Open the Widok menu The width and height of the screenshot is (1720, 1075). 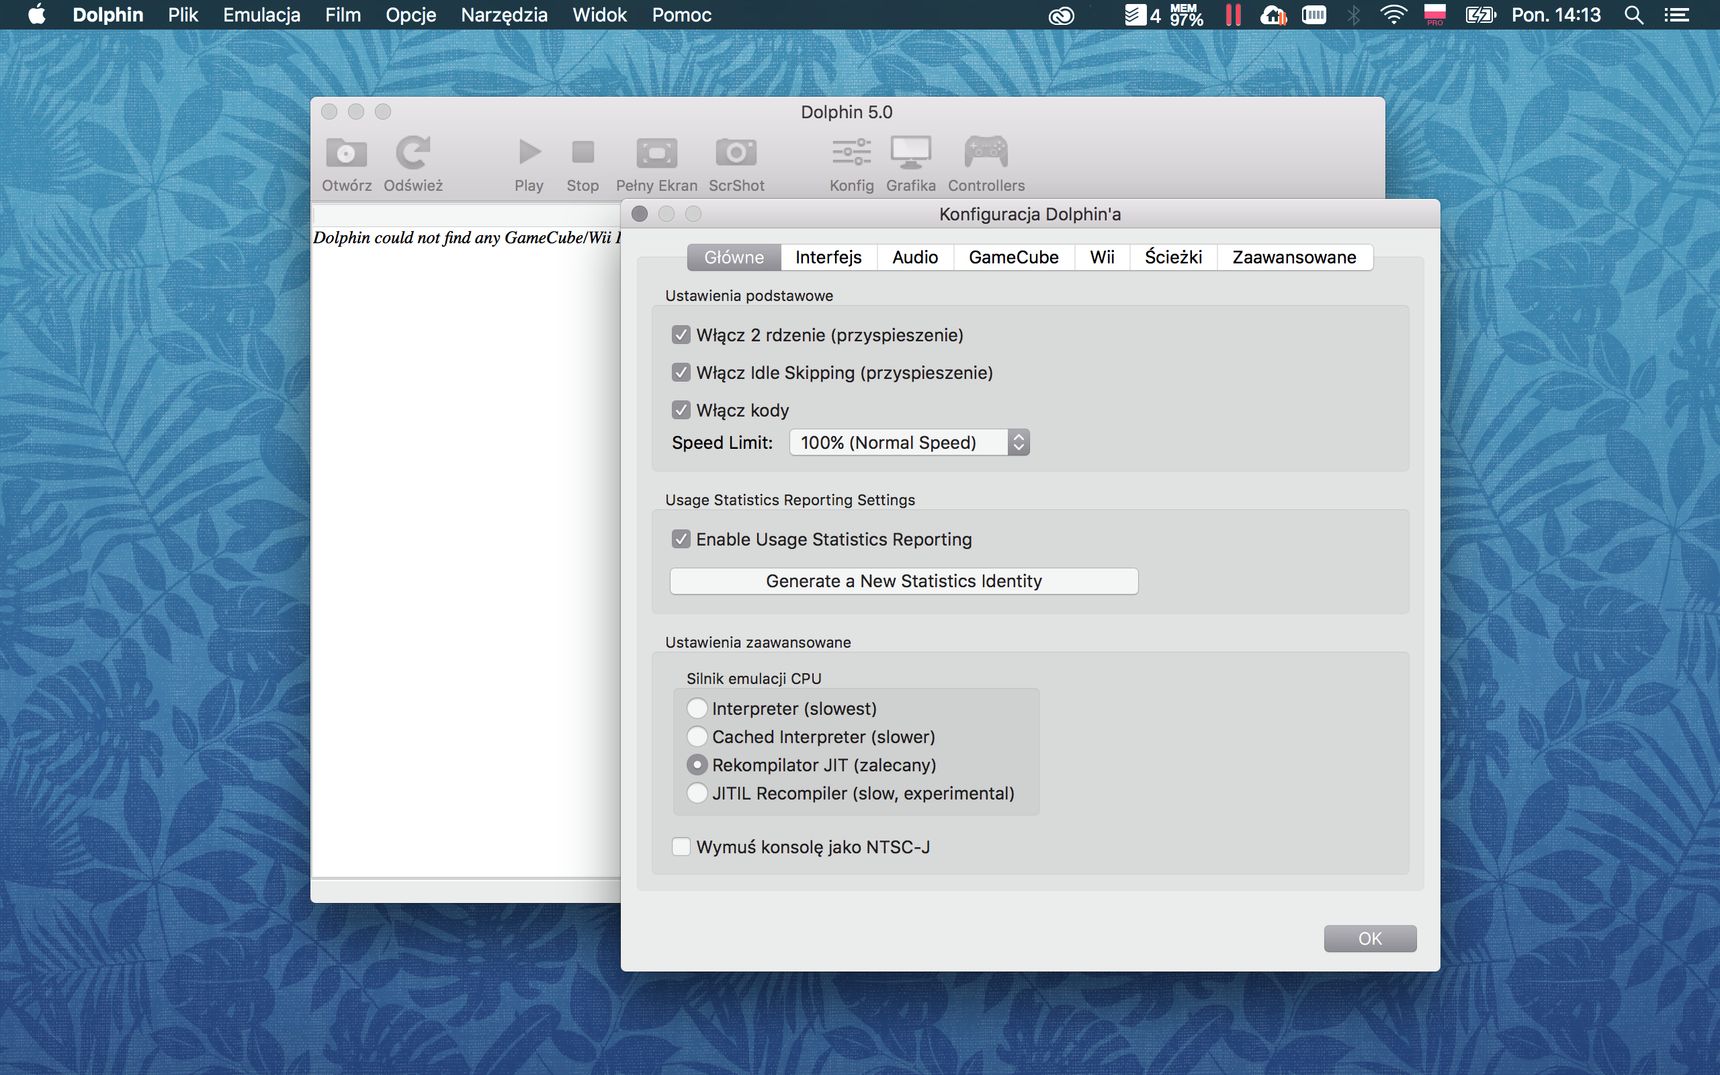click(599, 15)
